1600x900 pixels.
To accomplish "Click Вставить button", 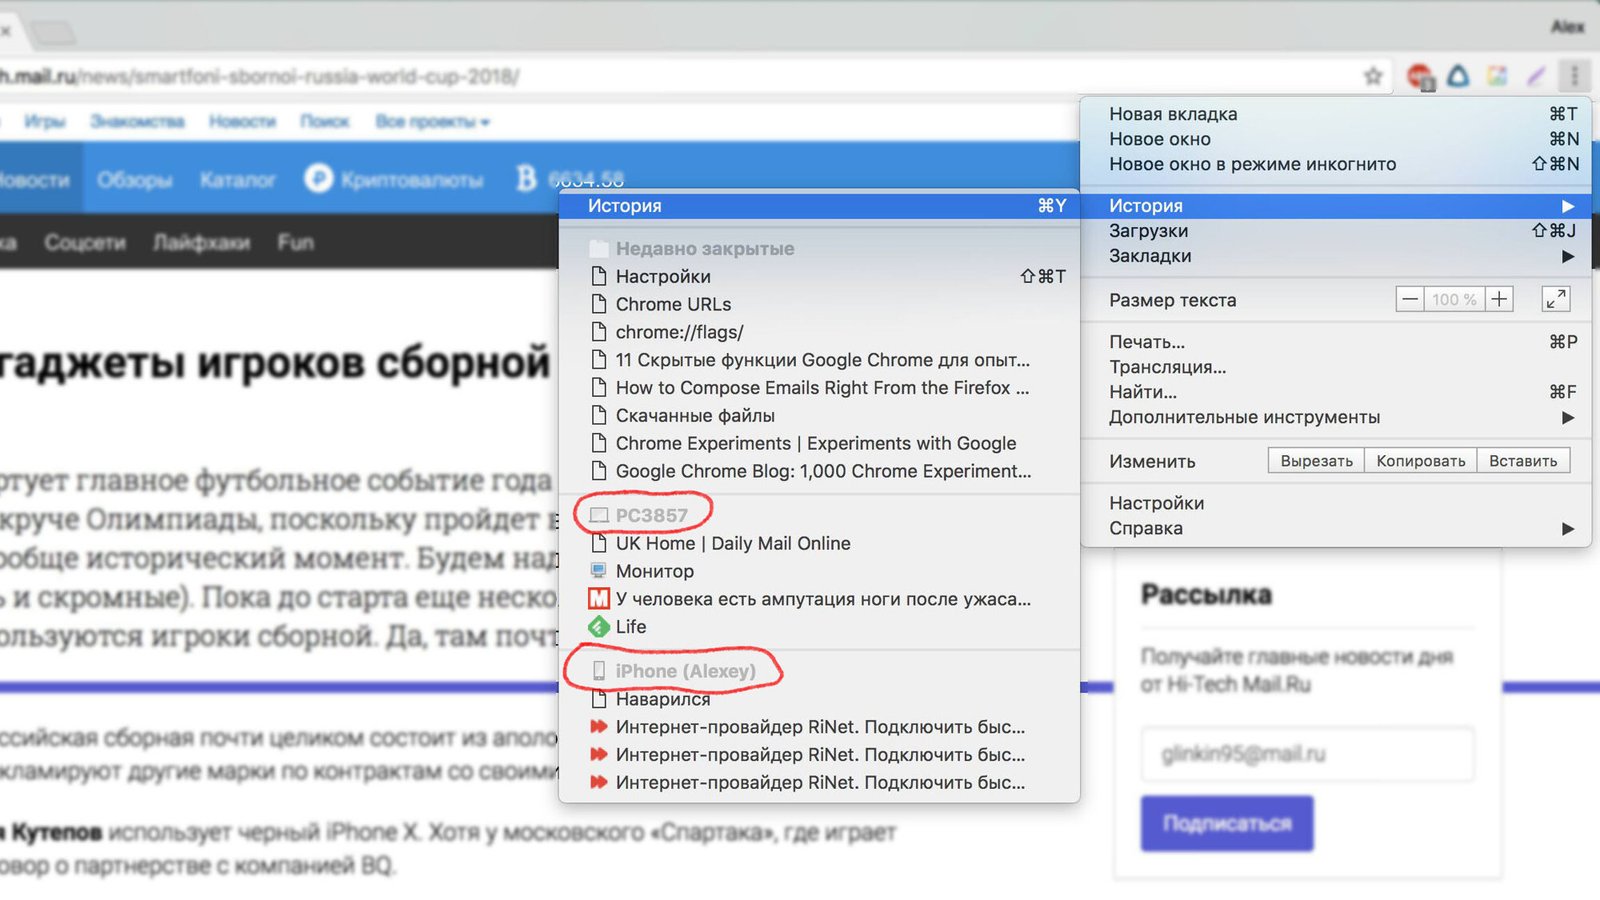I will [1523, 461].
